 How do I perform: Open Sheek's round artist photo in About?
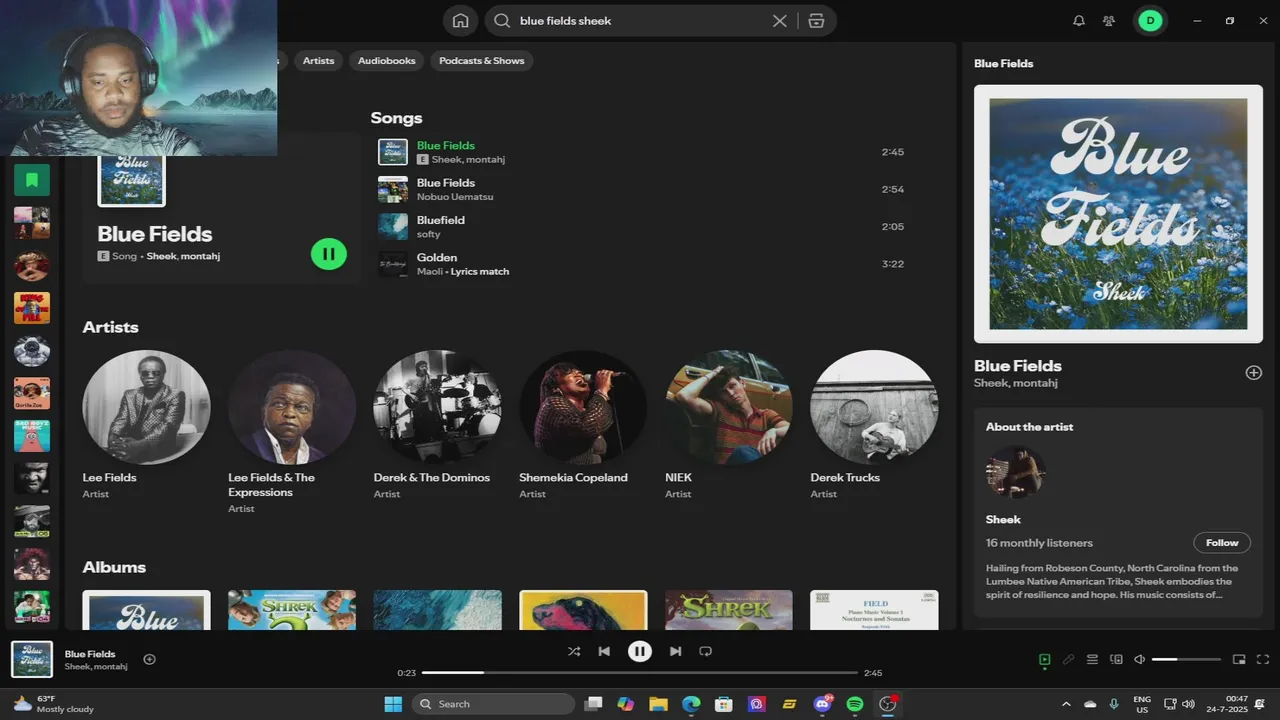pos(1016,472)
